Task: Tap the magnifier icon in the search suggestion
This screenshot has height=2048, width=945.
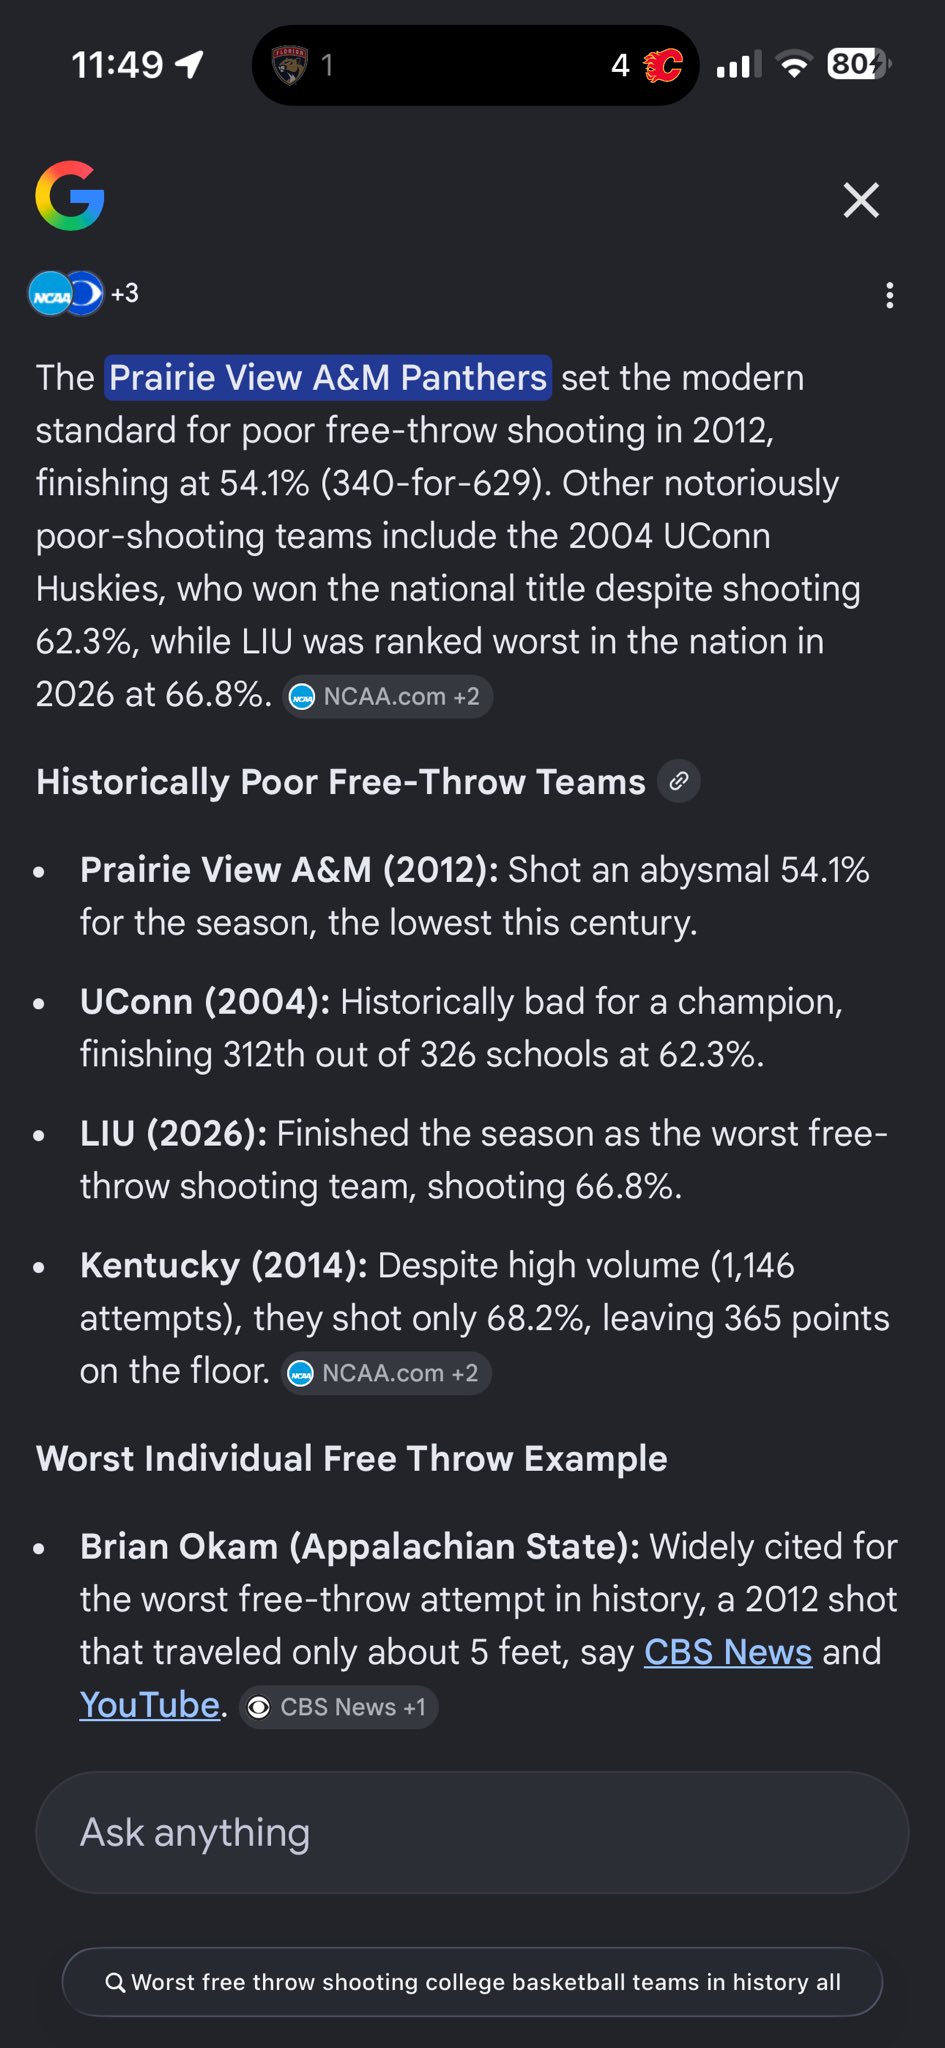Action: click(116, 1982)
